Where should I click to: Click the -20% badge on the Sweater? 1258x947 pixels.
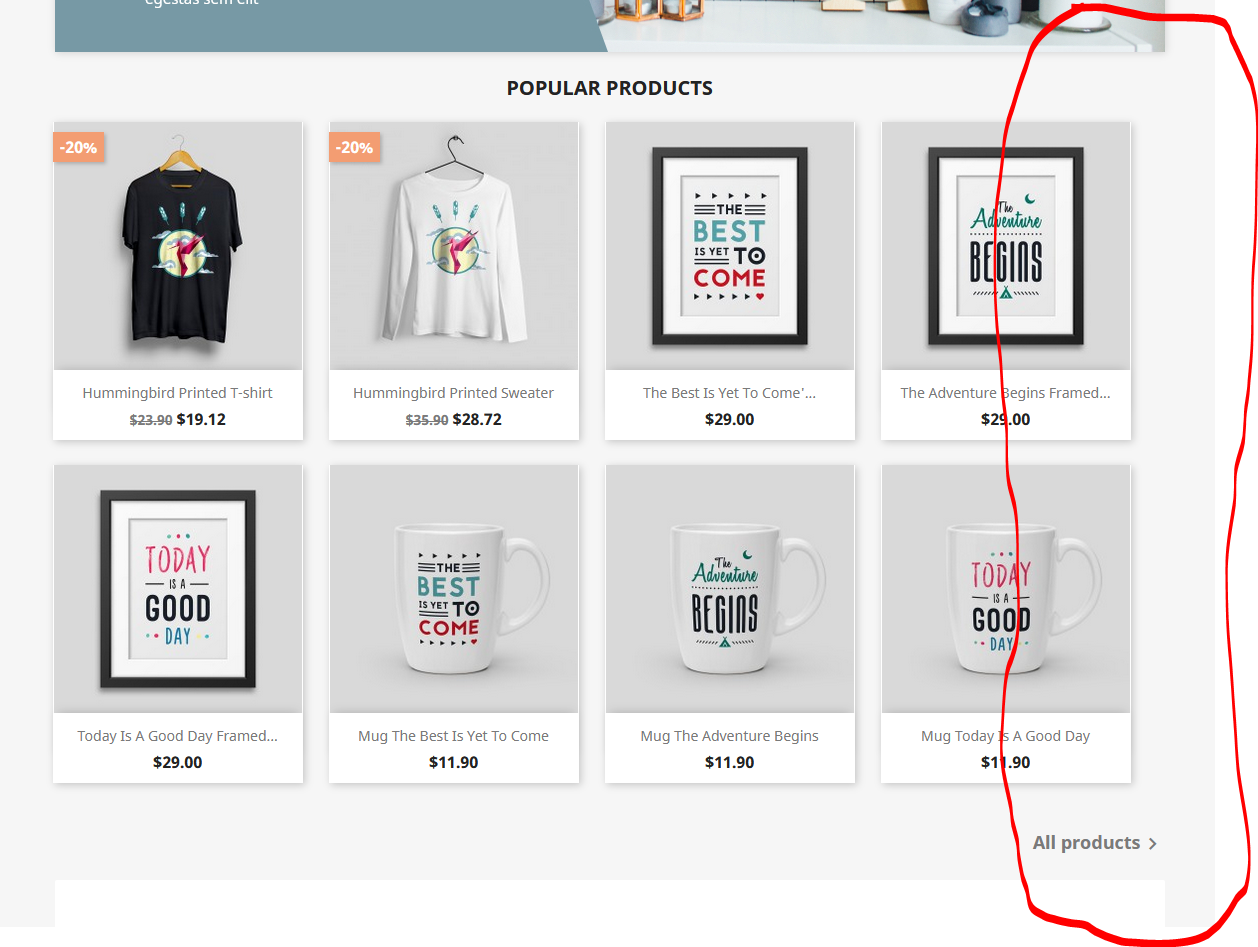point(354,147)
